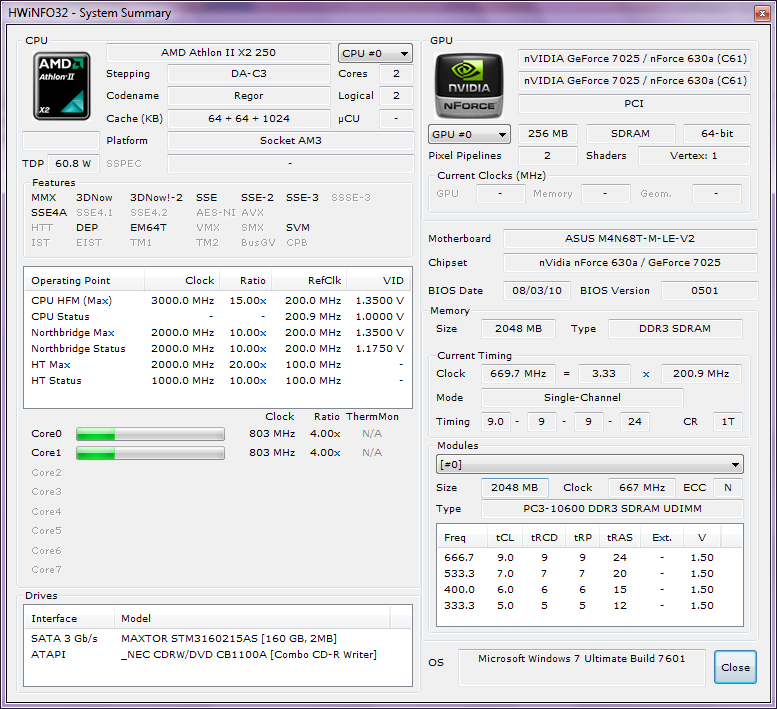Select the 333.3 frequency timing row

pyautogui.click(x=590, y=605)
